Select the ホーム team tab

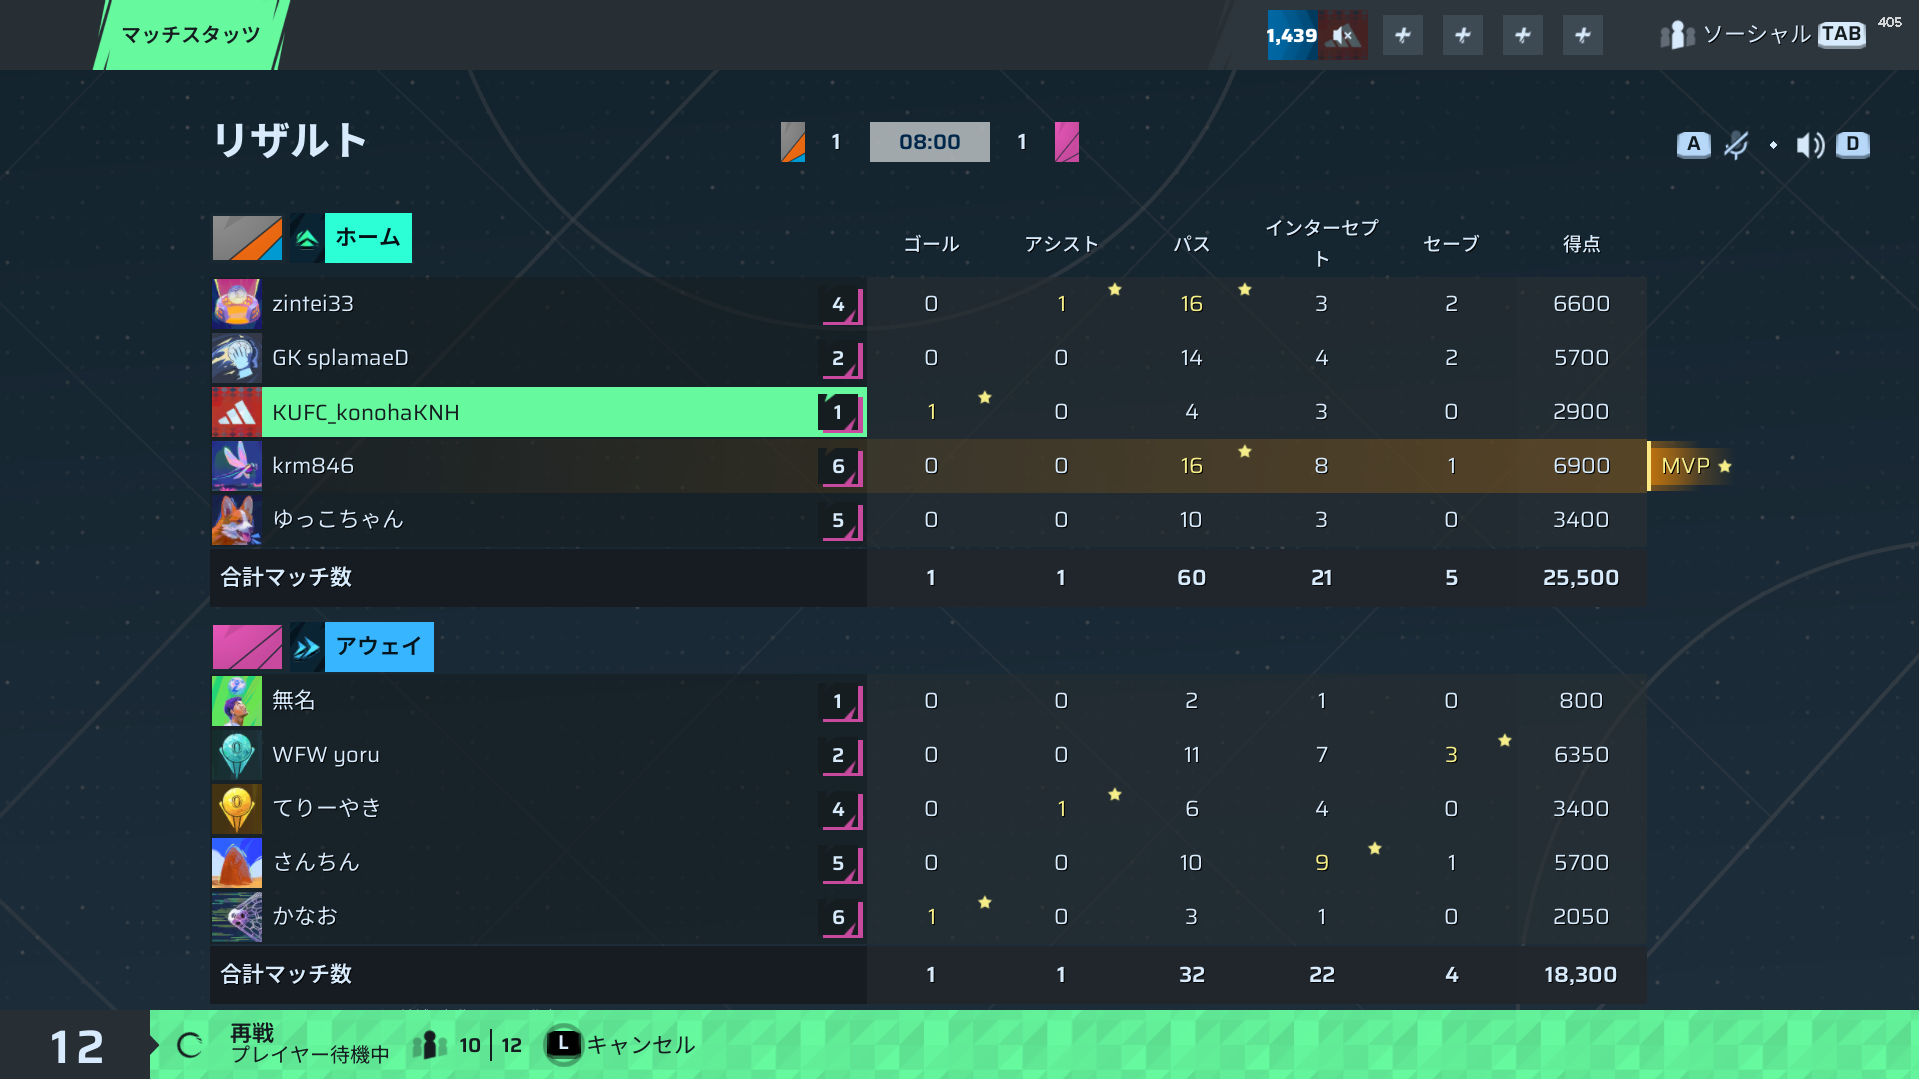pos(368,238)
